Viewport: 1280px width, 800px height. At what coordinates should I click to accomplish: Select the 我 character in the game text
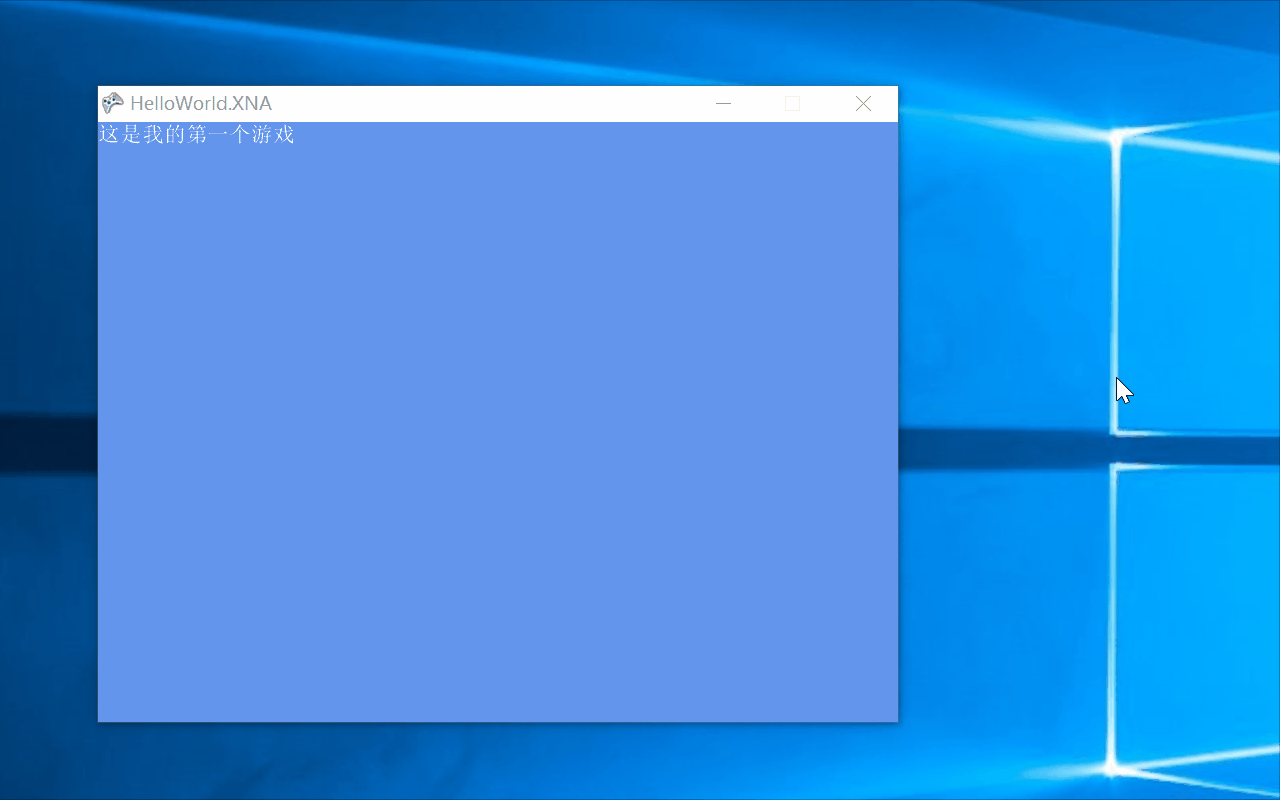click(153, 134)
